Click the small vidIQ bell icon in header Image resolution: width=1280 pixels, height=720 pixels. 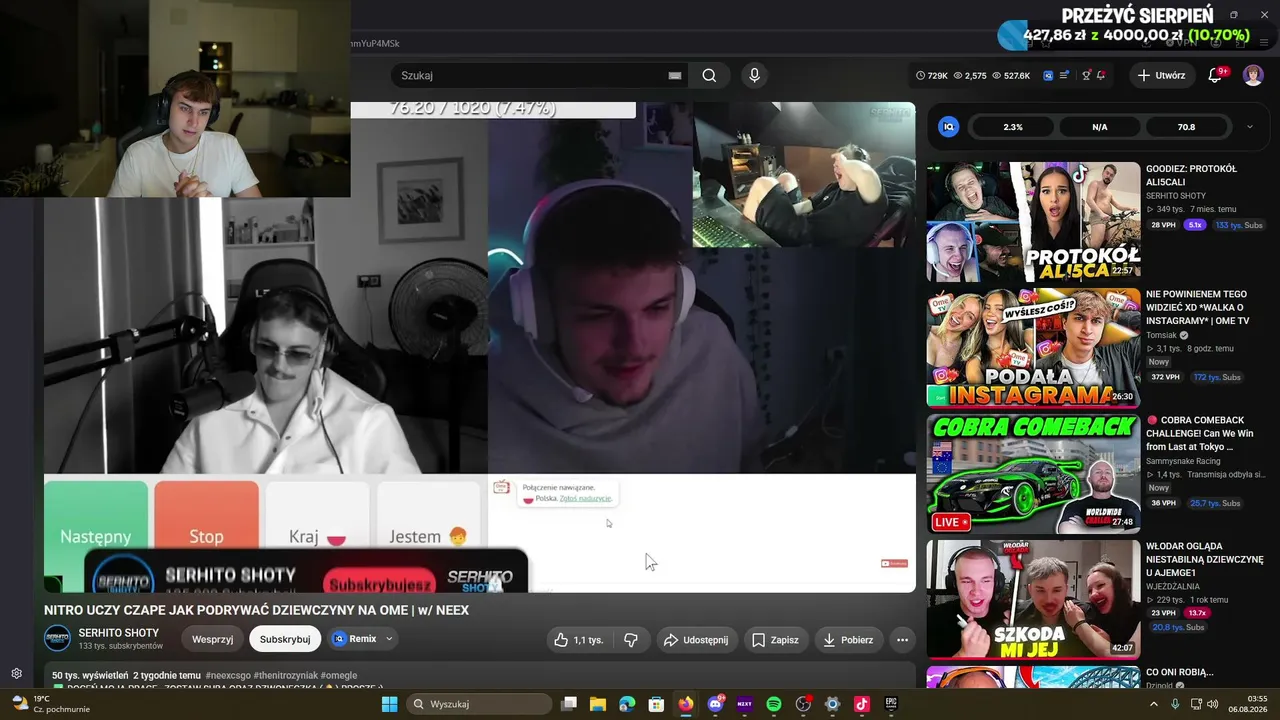1101,75
